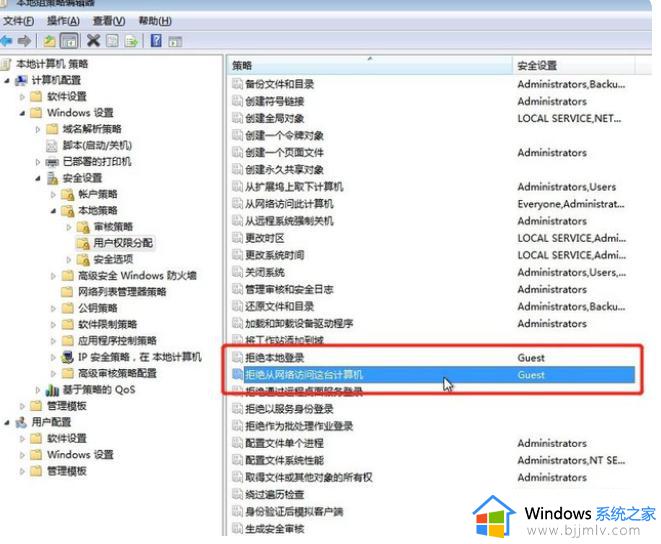Viewport: 661px width, 544px height.
Task: Click the Forward arrow toolbar icon
Action: 24,41
